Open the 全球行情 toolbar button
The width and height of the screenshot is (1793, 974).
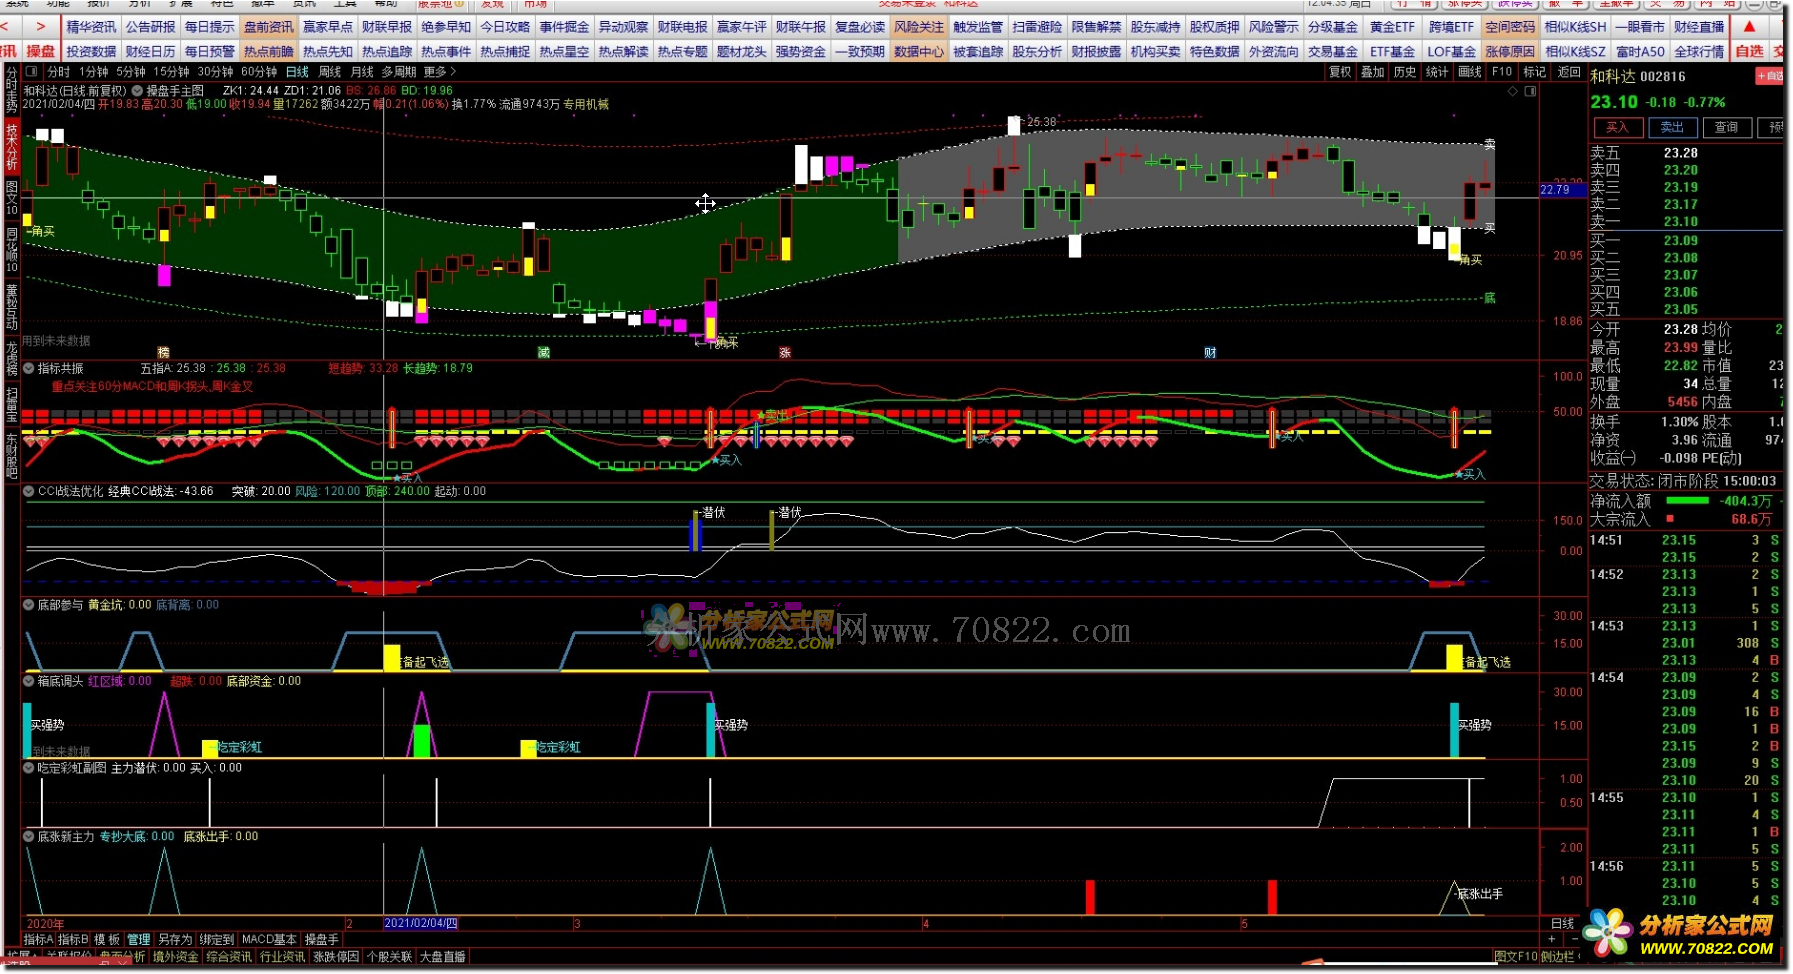click(1698, 51)
